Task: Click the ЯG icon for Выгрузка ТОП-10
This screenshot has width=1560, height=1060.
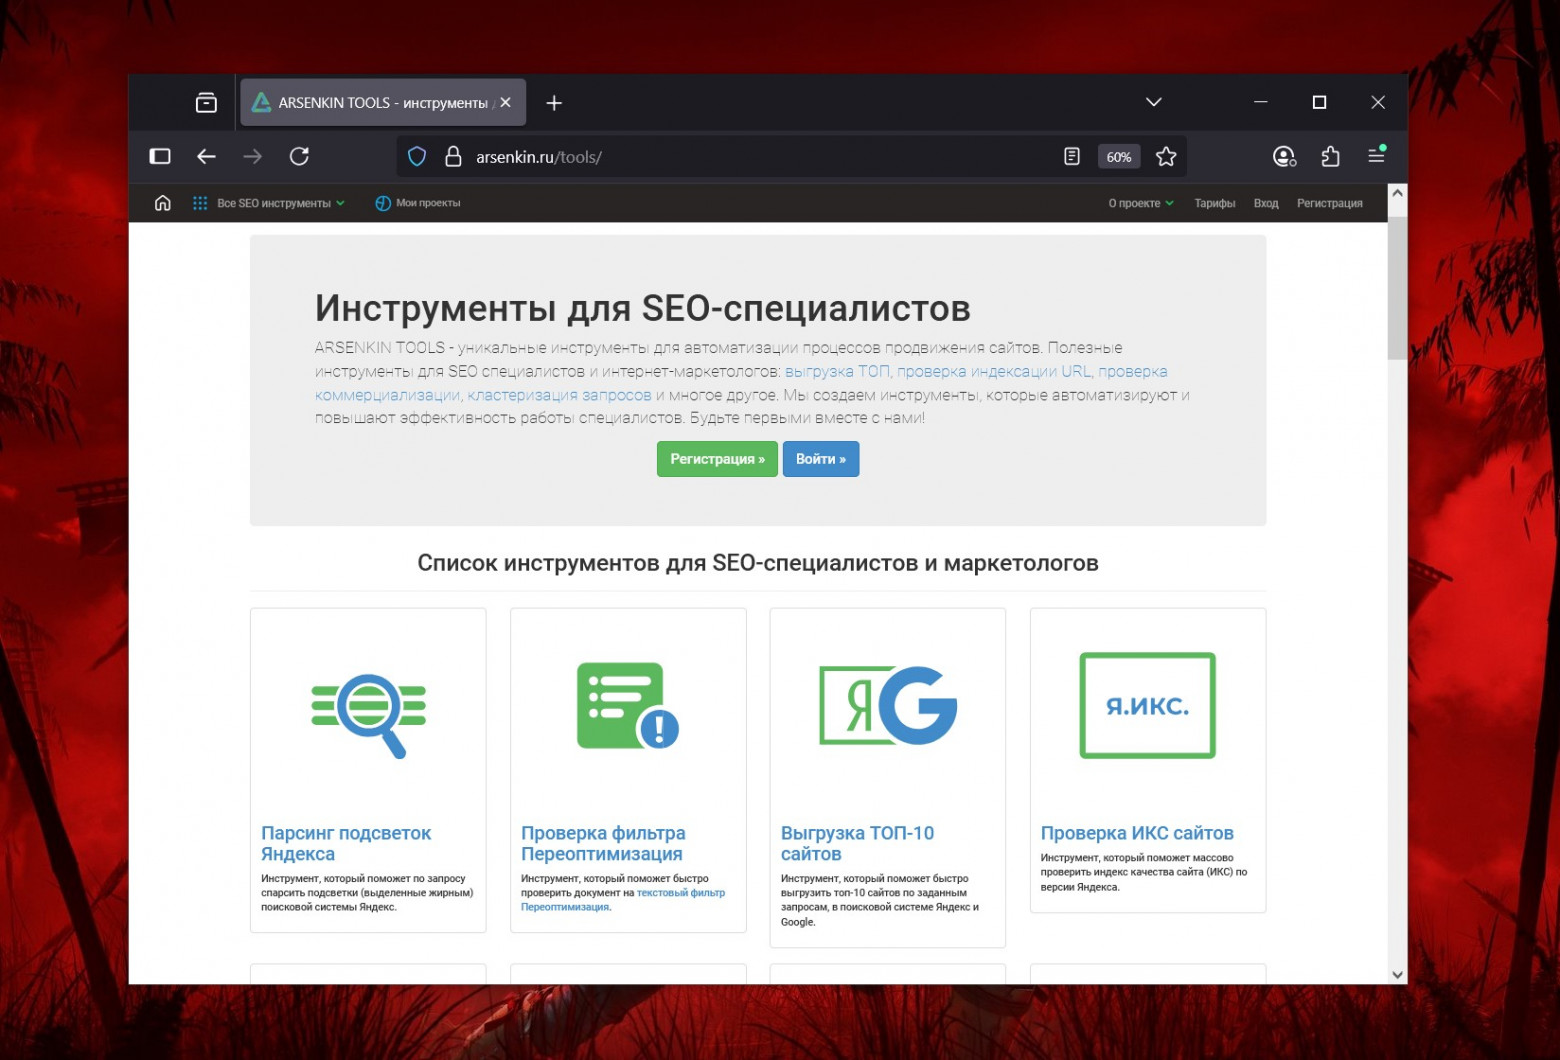Action: 887,705
